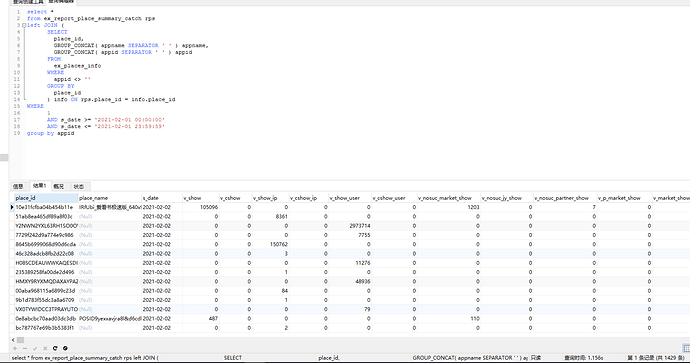Open the 查询编辑器 tab
Viewport: 690px width, 363px height.
coord(61,2)
